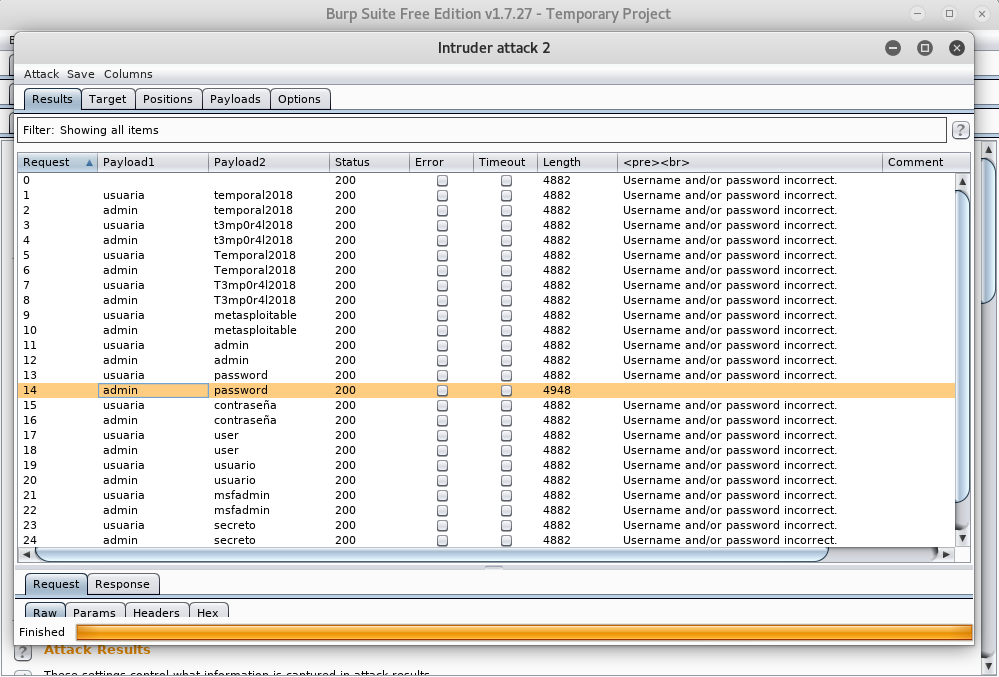Click the Finished attack progress bar
The width and height of the screenshot is (999, 677).
[x=523, y=632]
